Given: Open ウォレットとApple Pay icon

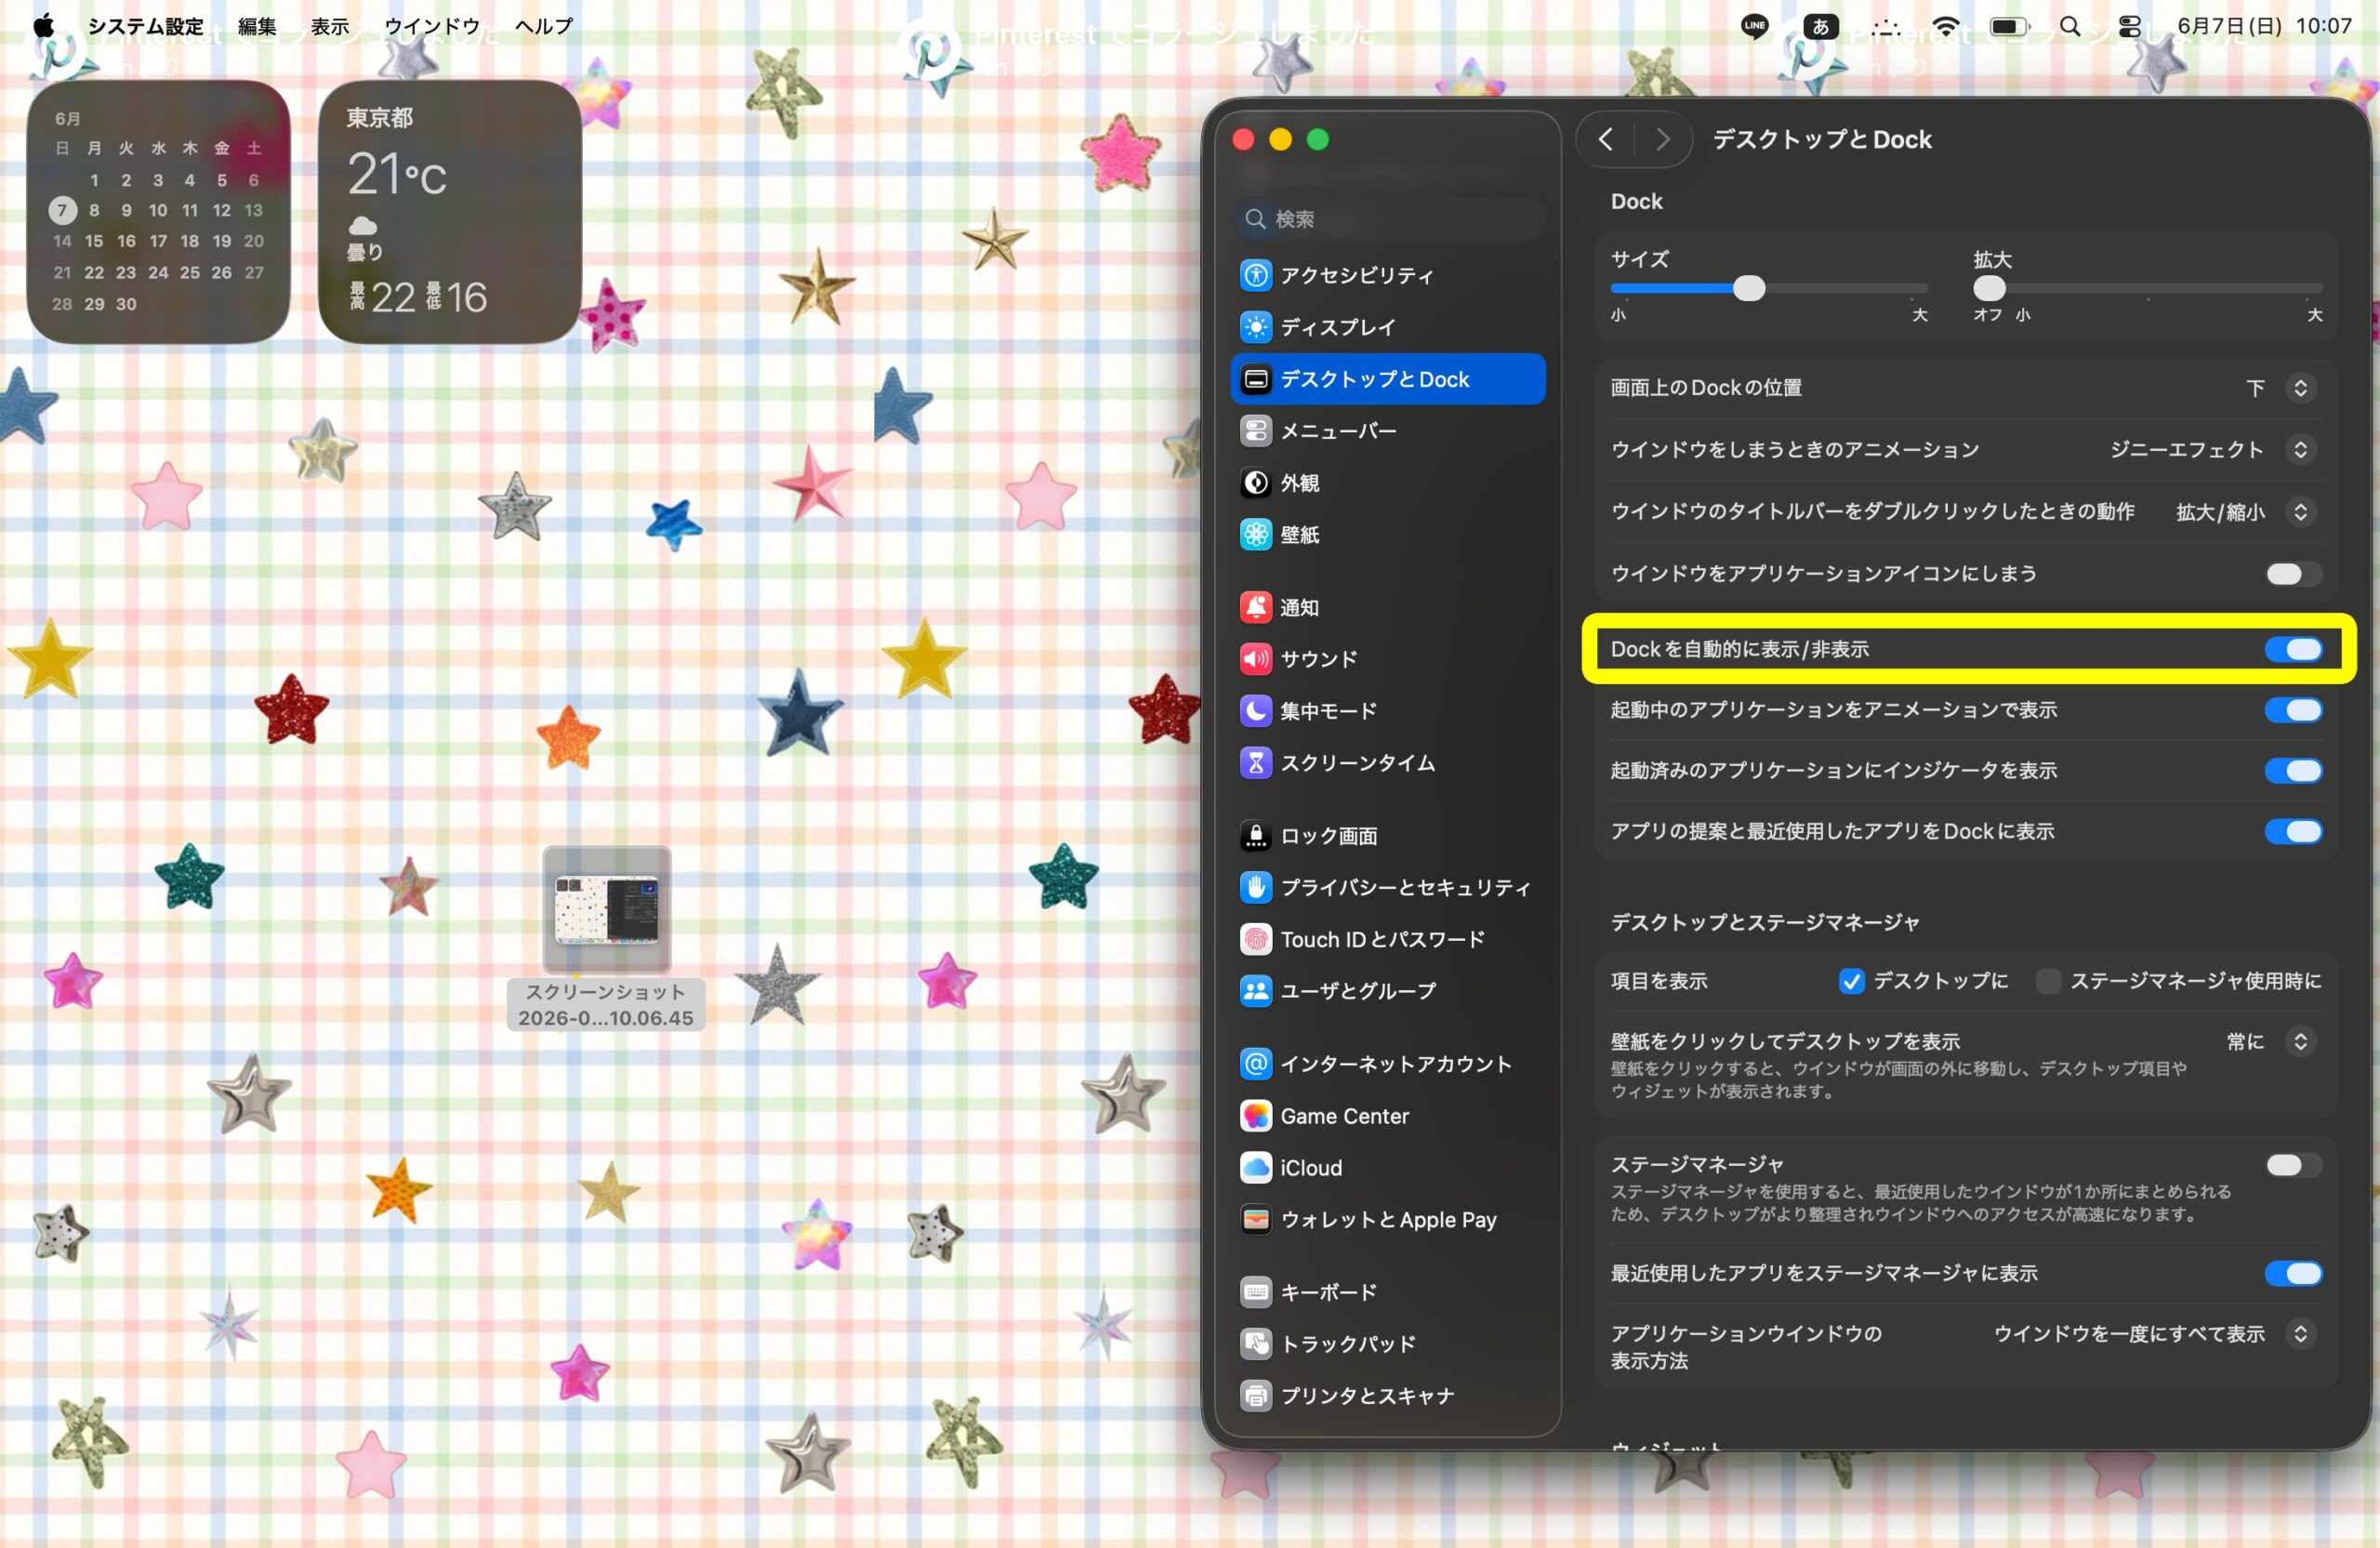Looking at the screenshot, I should pos(1255,1219).
